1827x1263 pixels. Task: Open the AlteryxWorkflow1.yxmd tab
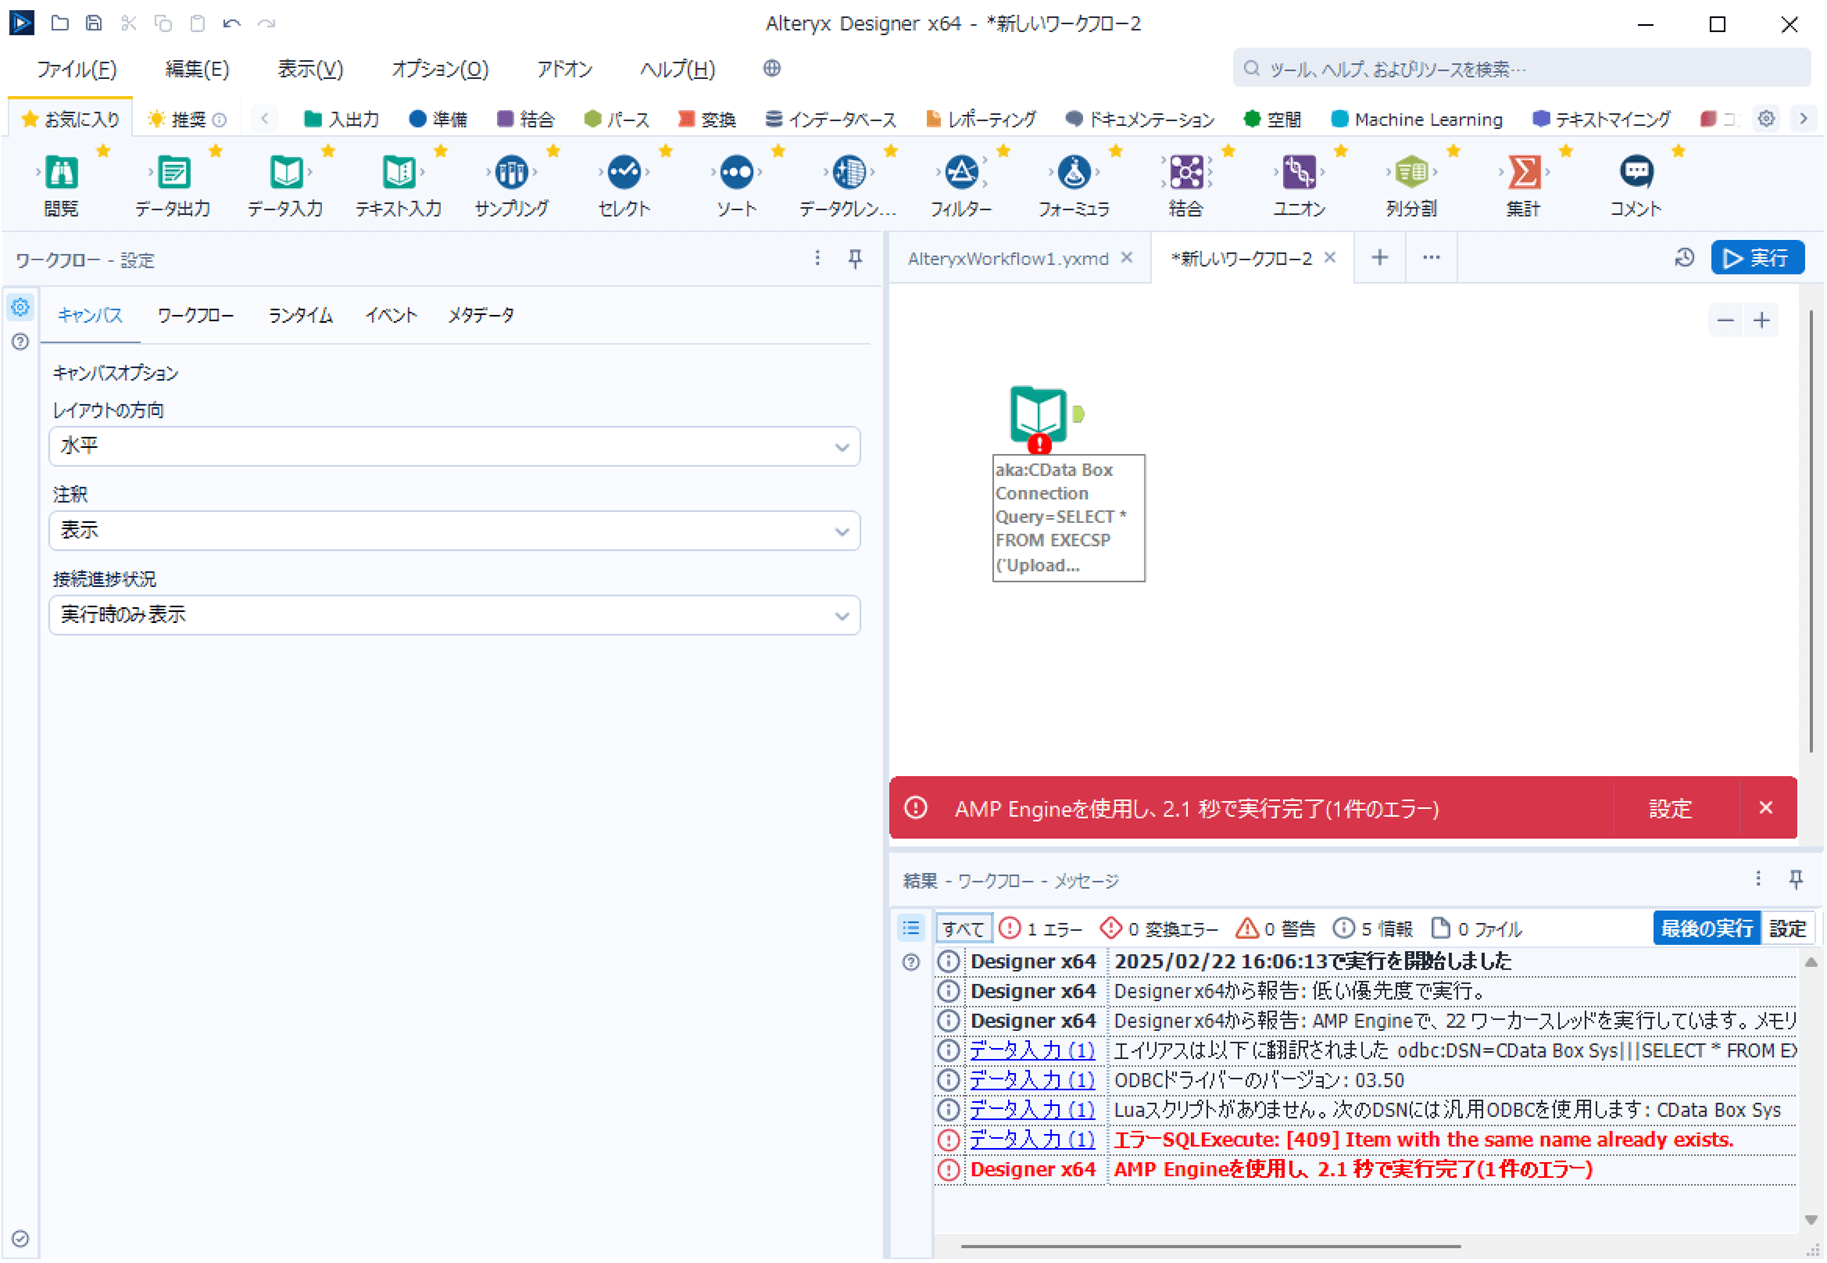(1008, 258)
